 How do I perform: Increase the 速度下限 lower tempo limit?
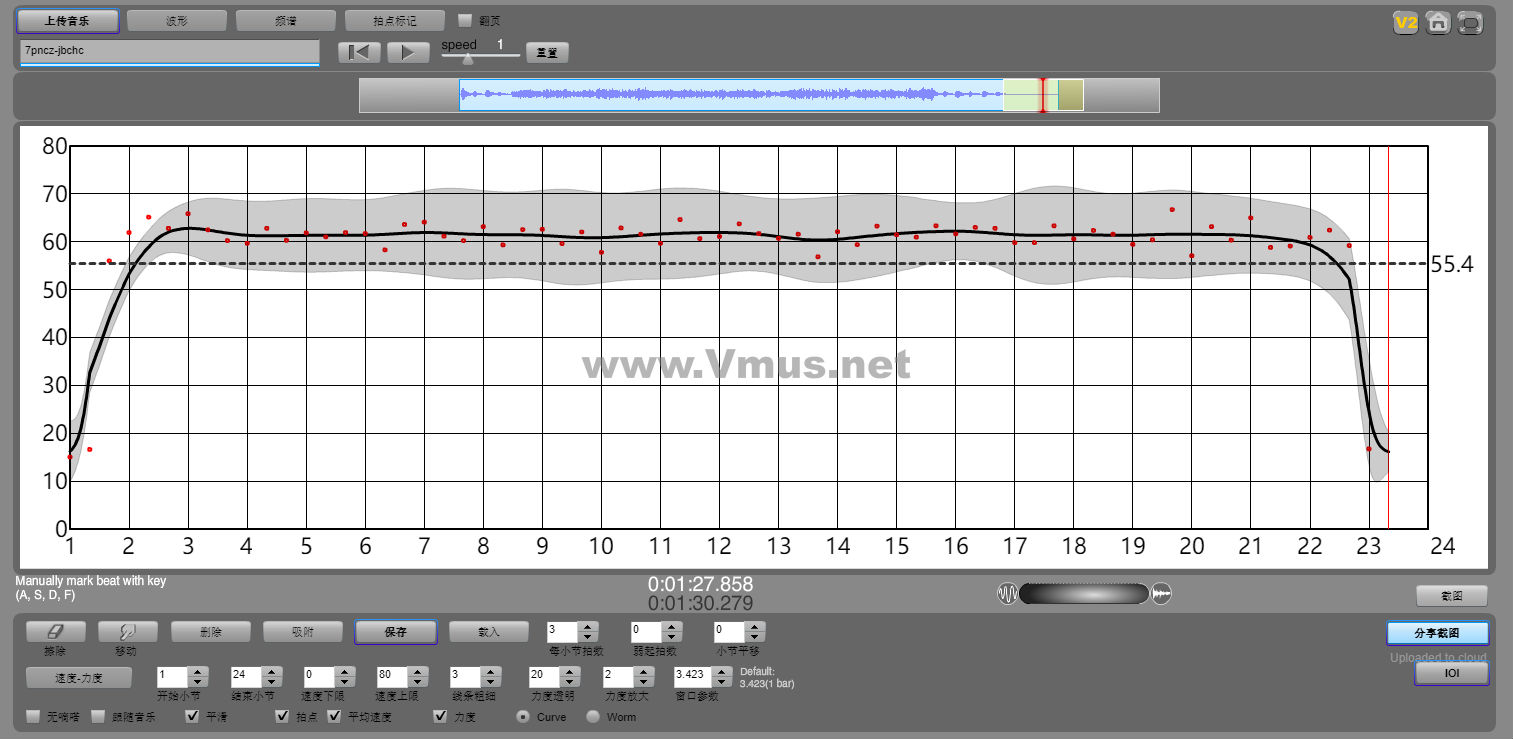tap(345, 672)
